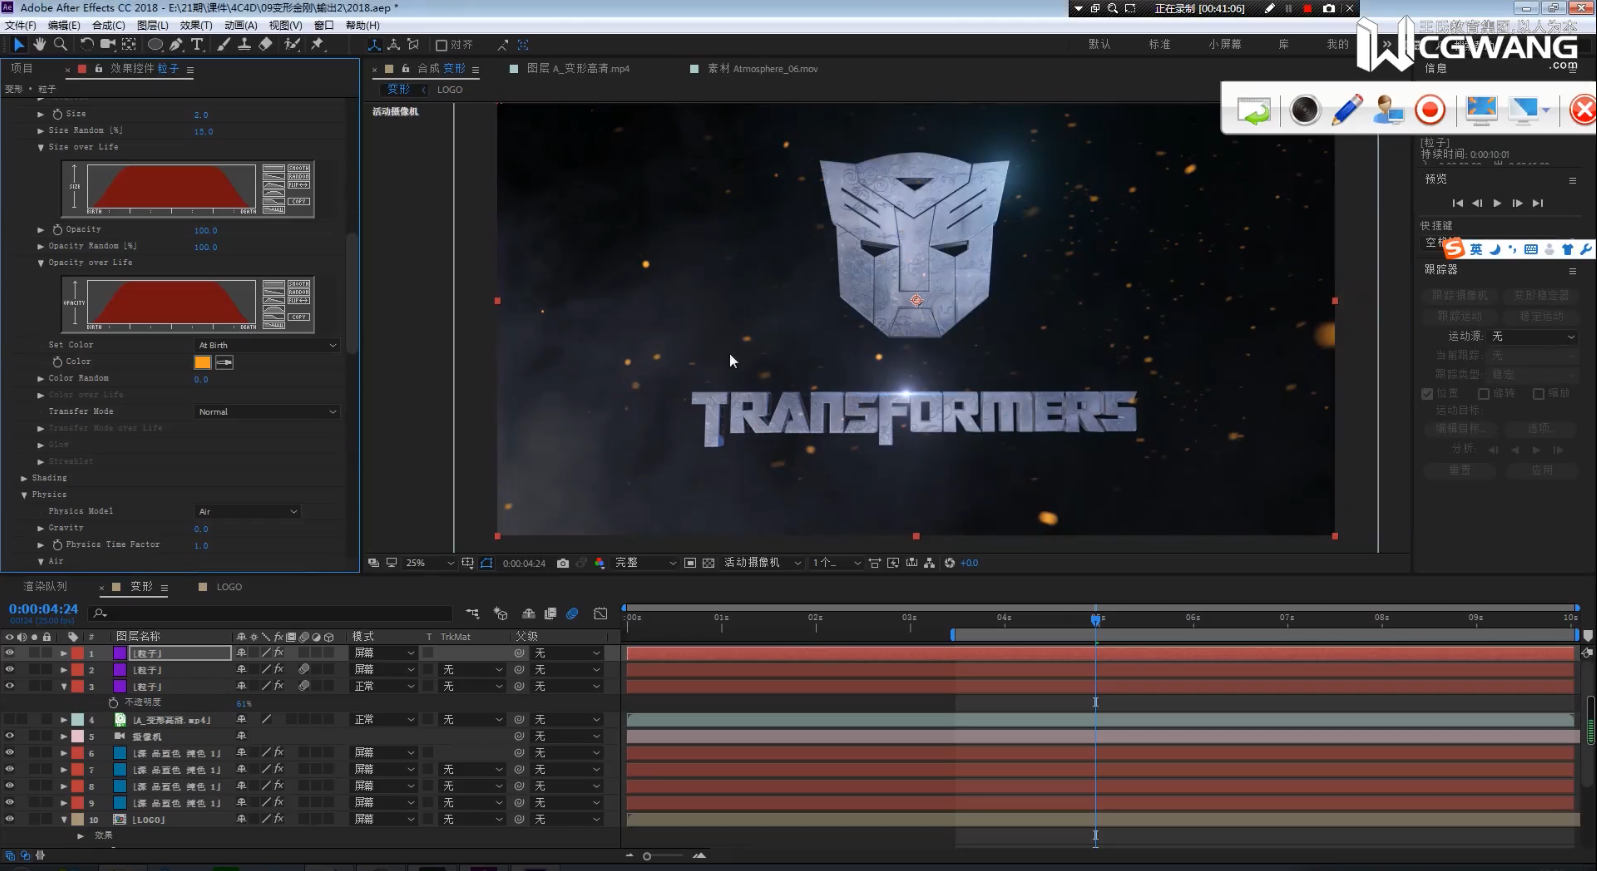Select the 标准 workspace

point(1159,44)
